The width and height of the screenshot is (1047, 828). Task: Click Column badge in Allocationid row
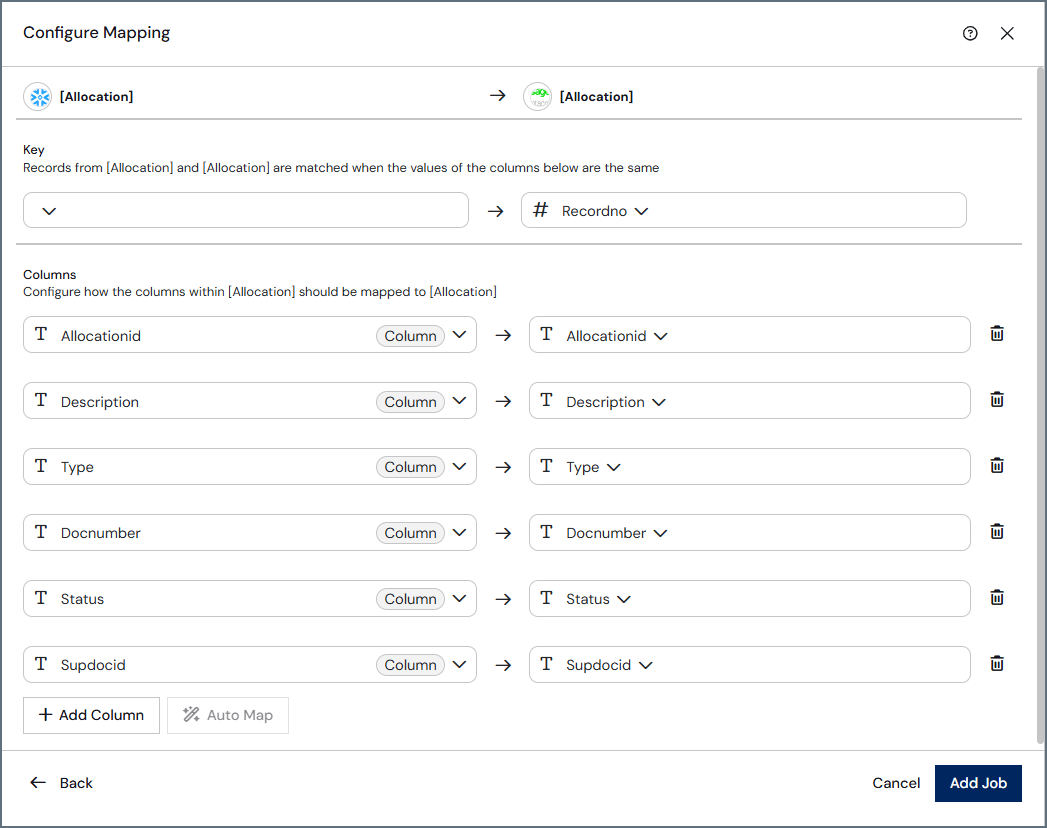[x=410, y=336]
